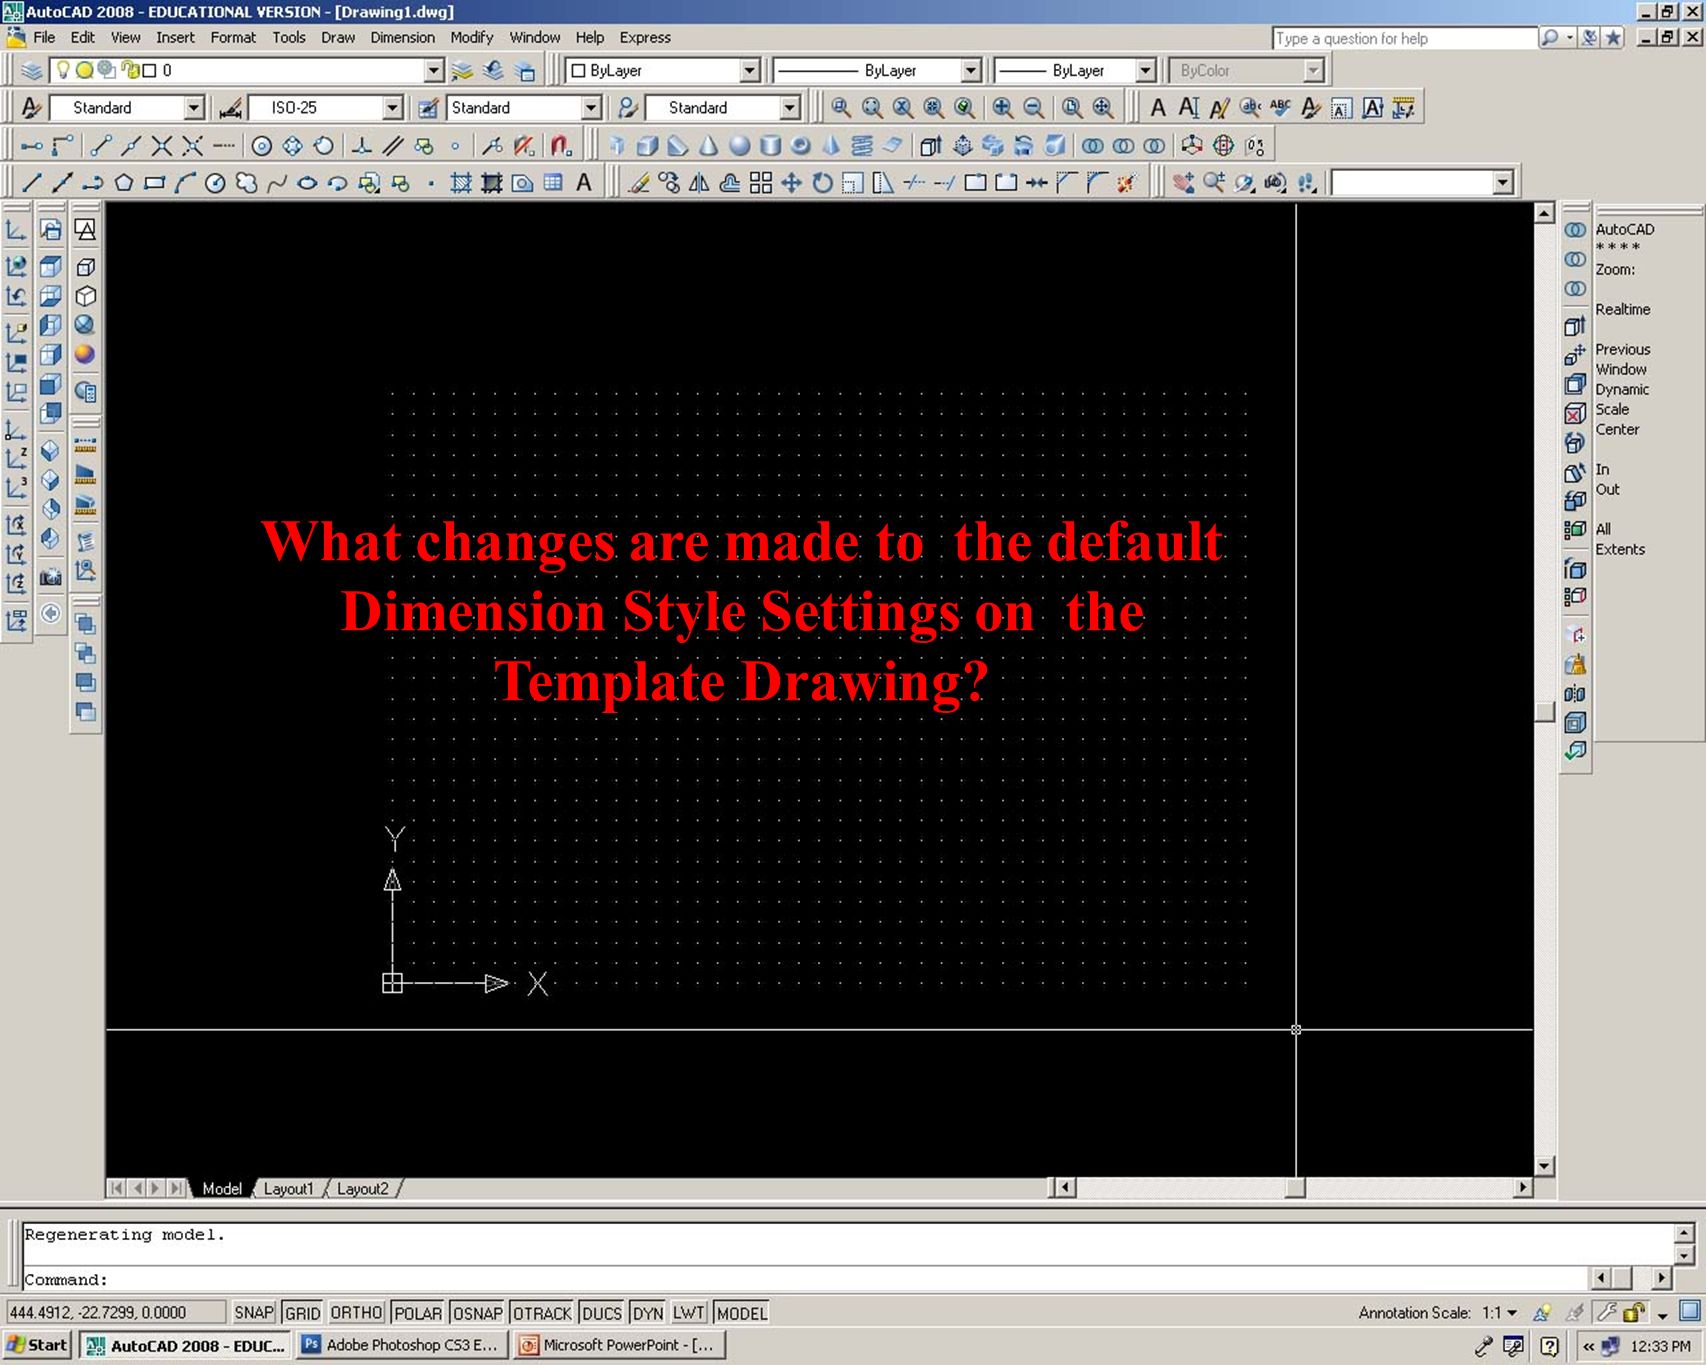Click the MODEL status bar button
Screen dimensions: 1706x1365
[742, 1313]
